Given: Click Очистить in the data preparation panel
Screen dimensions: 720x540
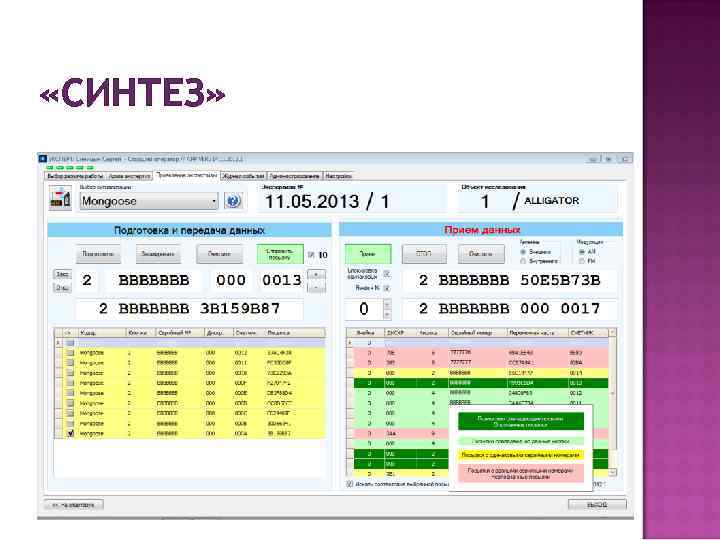Looking at the screenshot, I should point(219,254).
